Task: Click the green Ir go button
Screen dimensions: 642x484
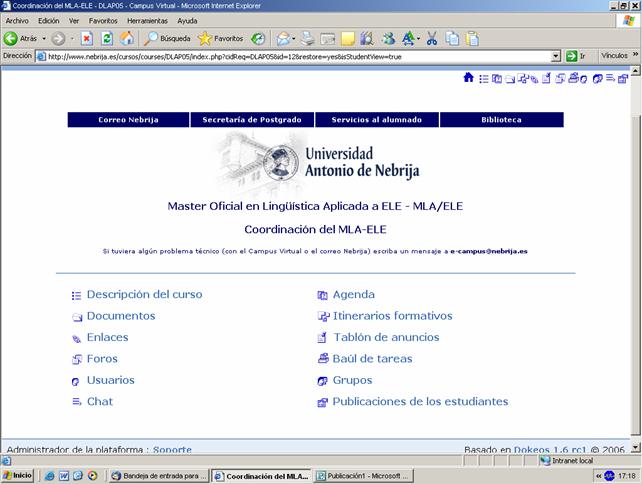Action: pos(576,56)
